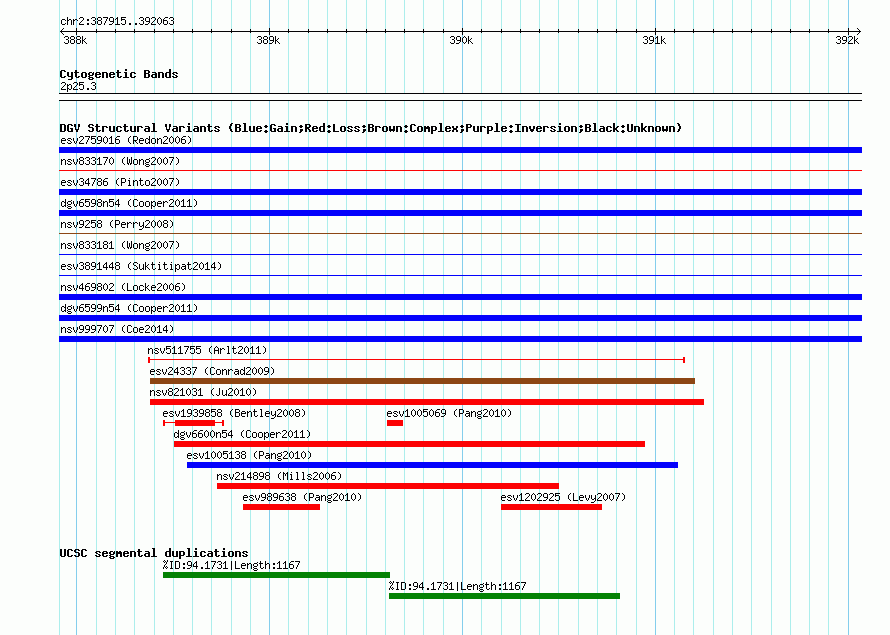Viewport: 890px width, 635px height.
Task: Select the nsv833170 (Wong2007) variant label
Action: [120, 161]
